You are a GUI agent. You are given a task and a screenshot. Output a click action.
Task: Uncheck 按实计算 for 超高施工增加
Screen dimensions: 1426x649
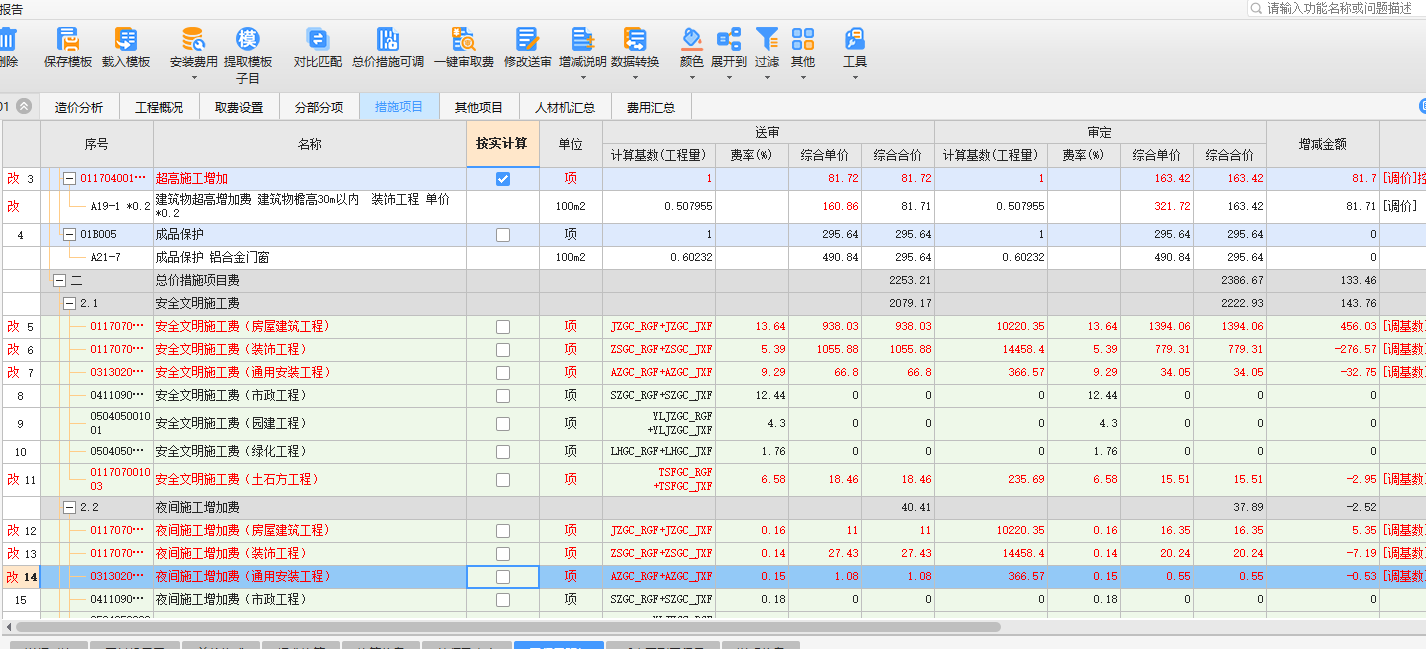503,179
